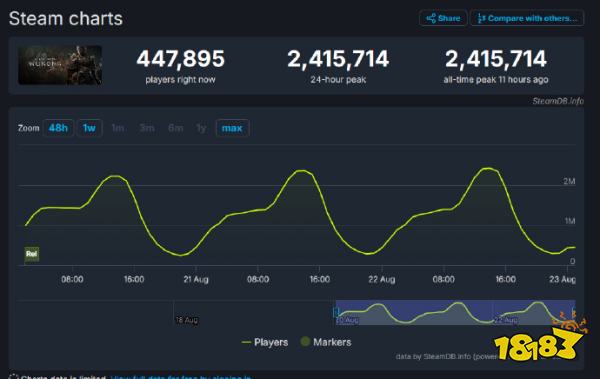Open Compare with others option

[x=527, y=18]
